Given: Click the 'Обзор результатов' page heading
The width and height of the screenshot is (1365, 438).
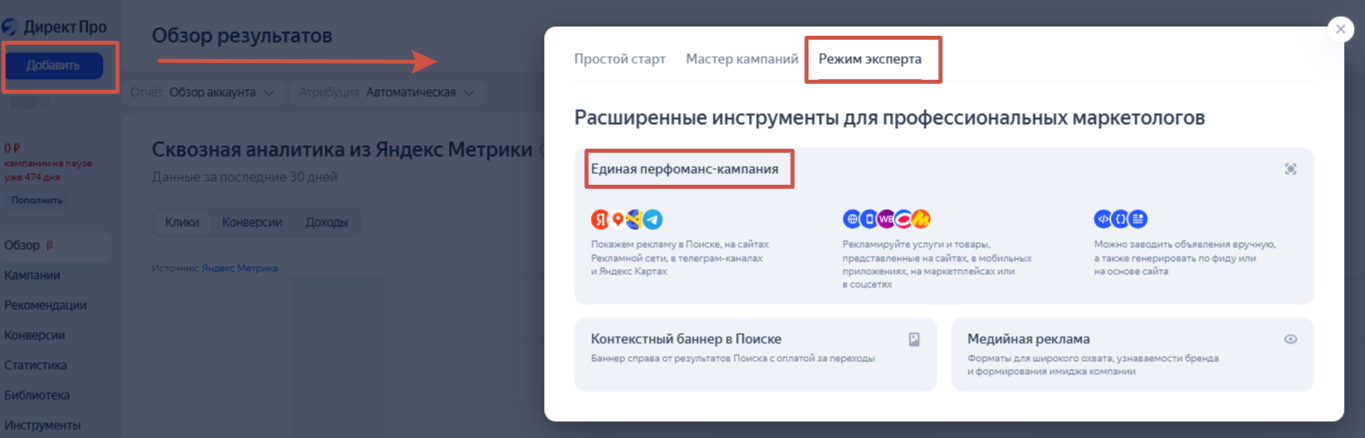Looking at the screenshot, I should (x=242, y=36).
